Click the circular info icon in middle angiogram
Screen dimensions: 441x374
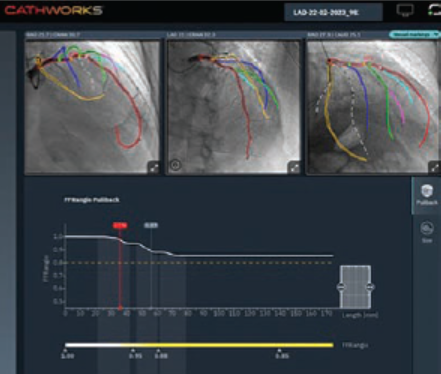(176, 165)
